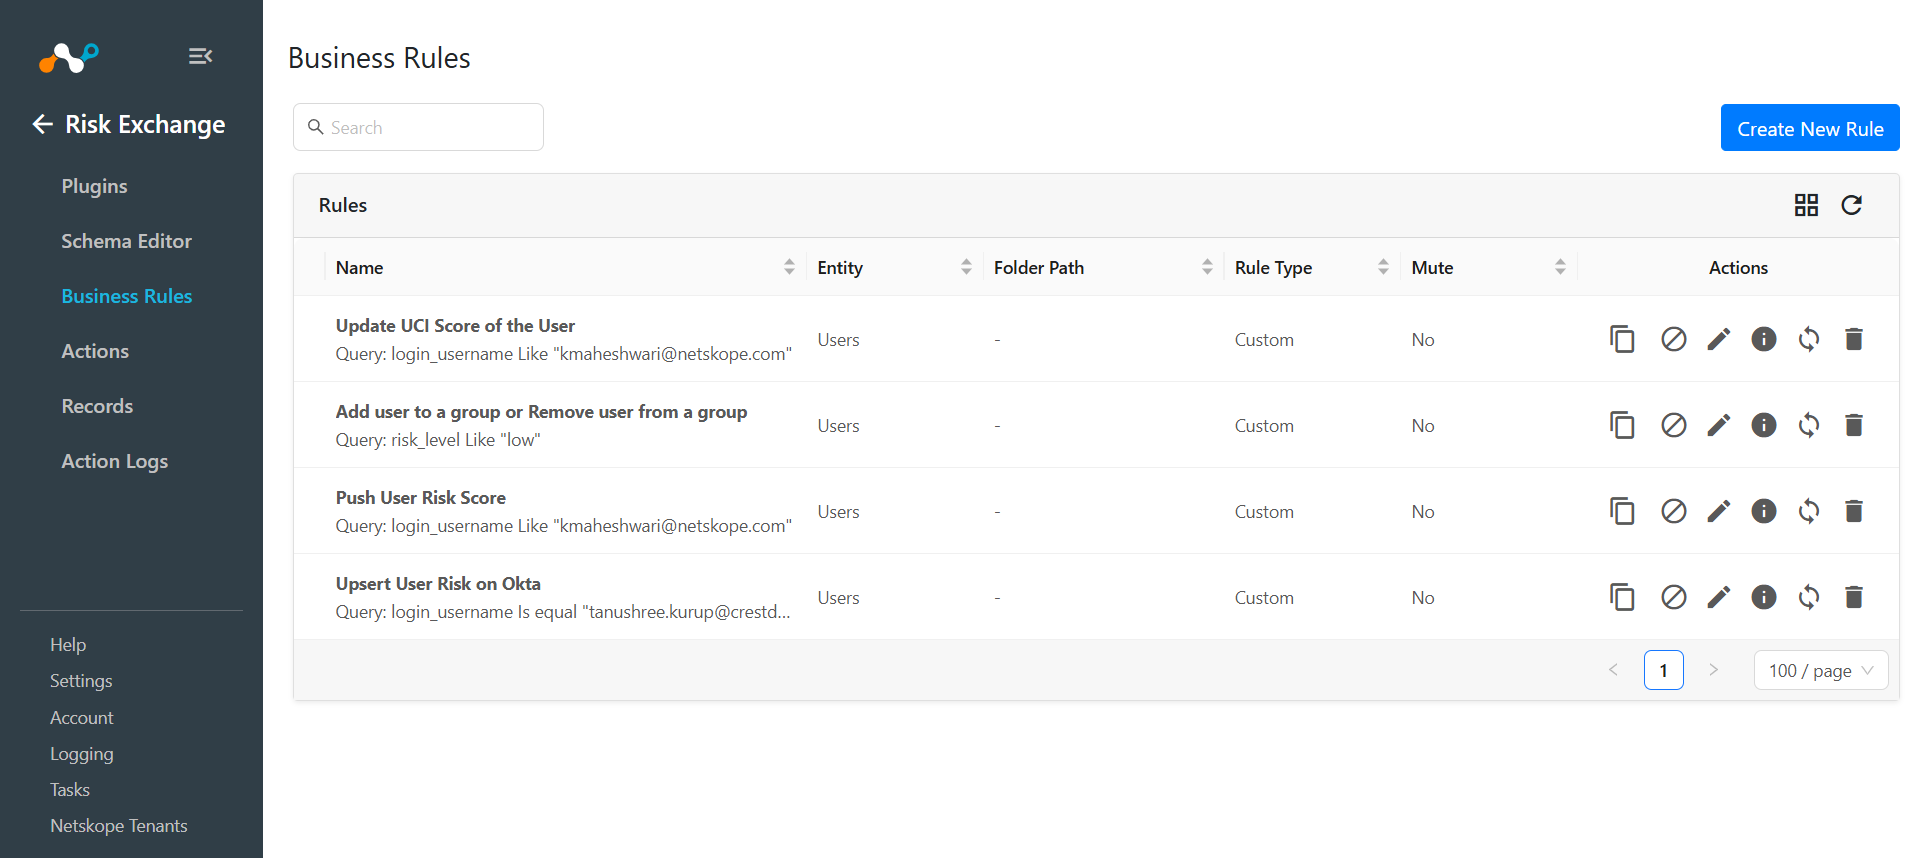1918x858 pixels.
Task: Mute the Push User Risk Score rule
Action: 1674,511
